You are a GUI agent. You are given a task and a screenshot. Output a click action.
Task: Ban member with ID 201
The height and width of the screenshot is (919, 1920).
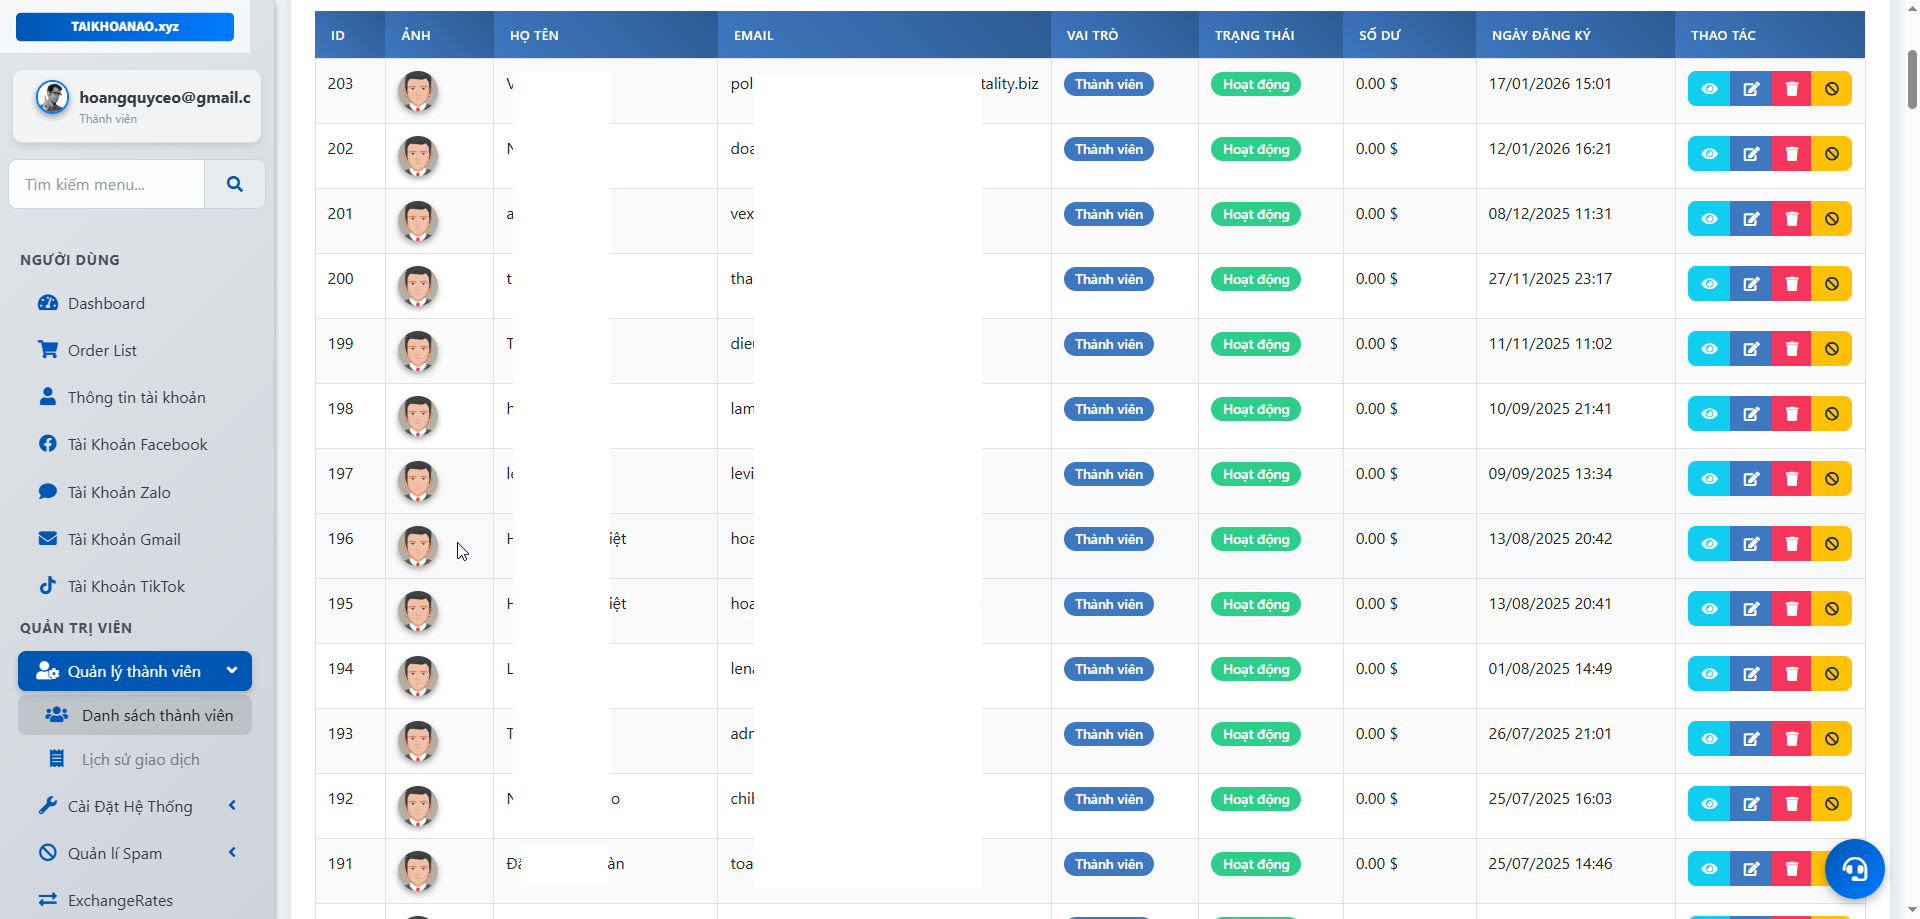(x=1831, y=219)
